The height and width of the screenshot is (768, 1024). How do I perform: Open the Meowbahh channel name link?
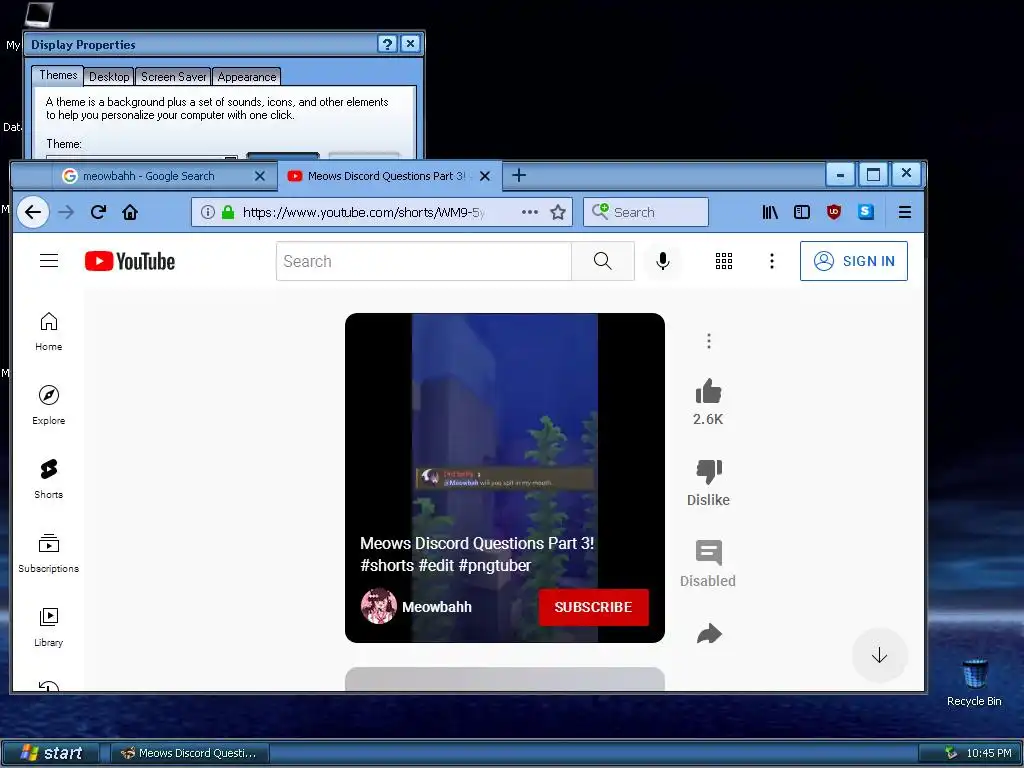pyautogui.click(x=437, y=607)
